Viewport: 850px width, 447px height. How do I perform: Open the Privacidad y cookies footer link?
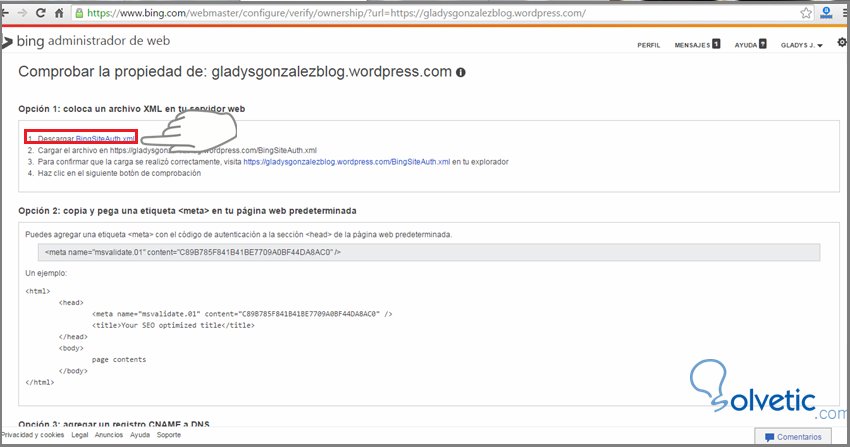click(33, 435)
